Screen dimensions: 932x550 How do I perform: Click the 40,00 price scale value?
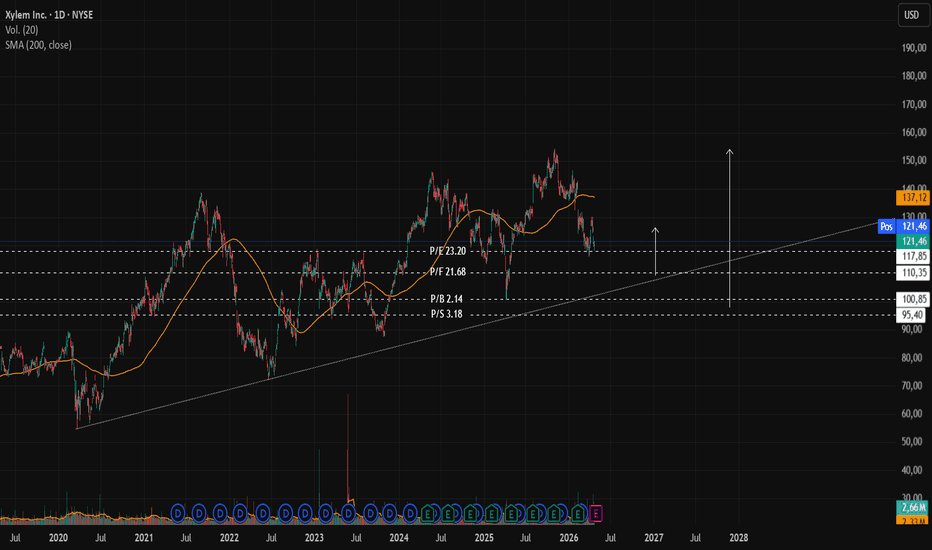(x=914, y=470)
